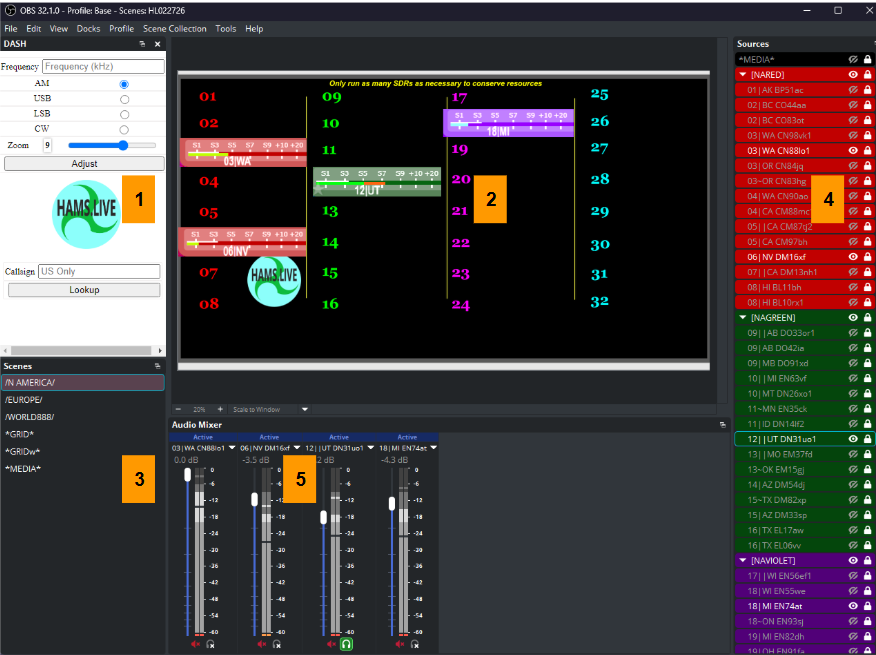Image resolution: width=876 pixels, height=655 pixels.
Task: Show the 01|AK BP51ac source
Action: click(853, 90)
